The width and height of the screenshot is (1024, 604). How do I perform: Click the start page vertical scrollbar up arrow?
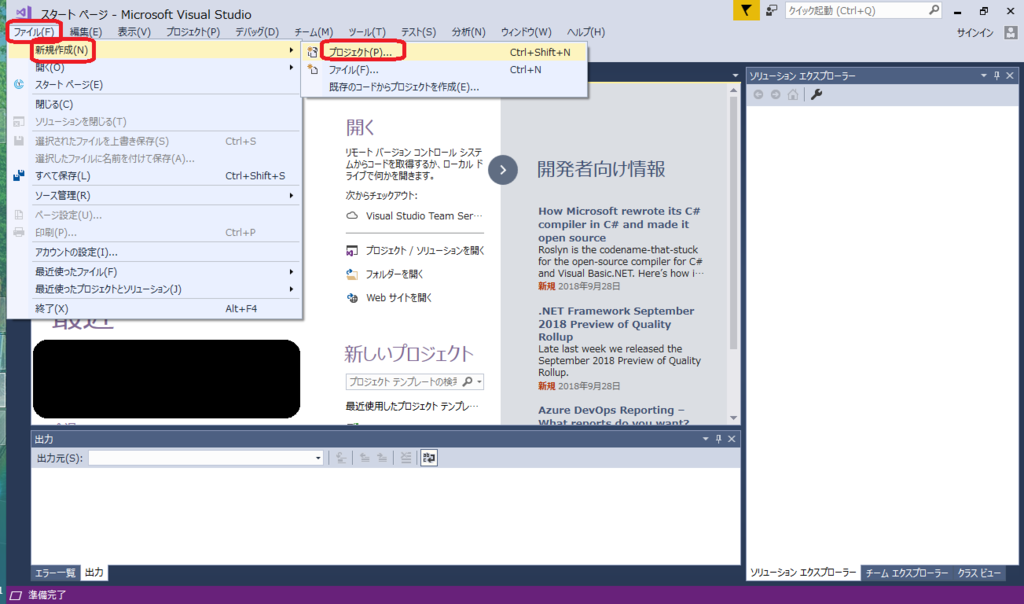[x=733, y=91]
